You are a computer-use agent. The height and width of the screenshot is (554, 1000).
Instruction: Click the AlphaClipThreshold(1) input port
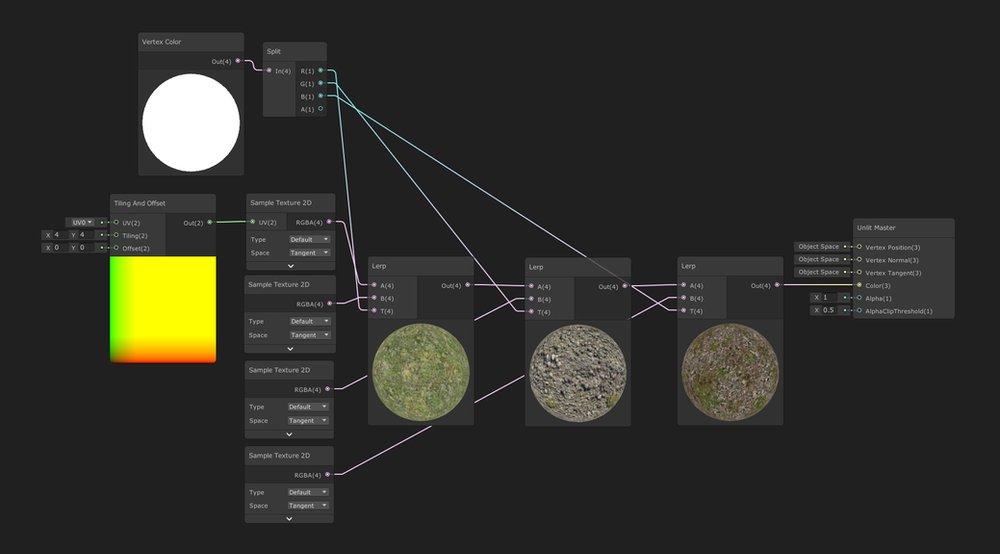(x=859, y=310)
